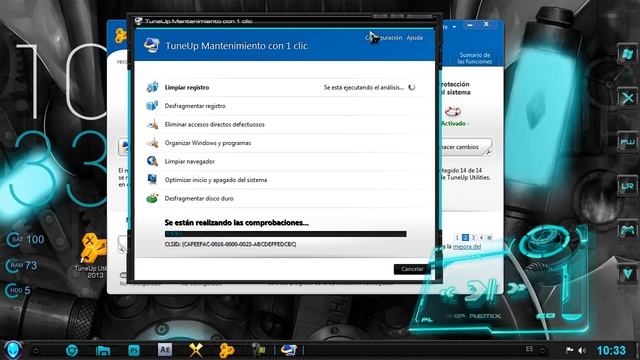Click the Alienware start orb

pos(13,350)
